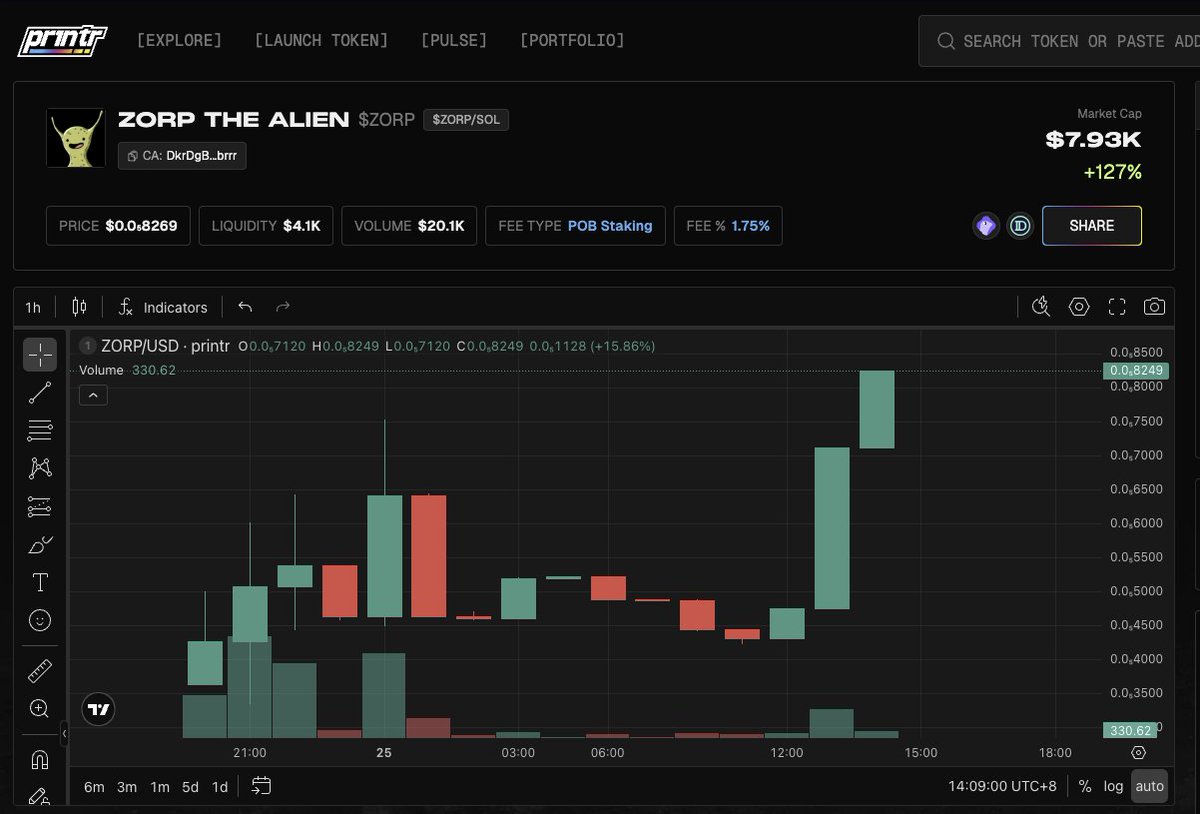
Task: Select the zoom in tool
Action: coord(40,709)
